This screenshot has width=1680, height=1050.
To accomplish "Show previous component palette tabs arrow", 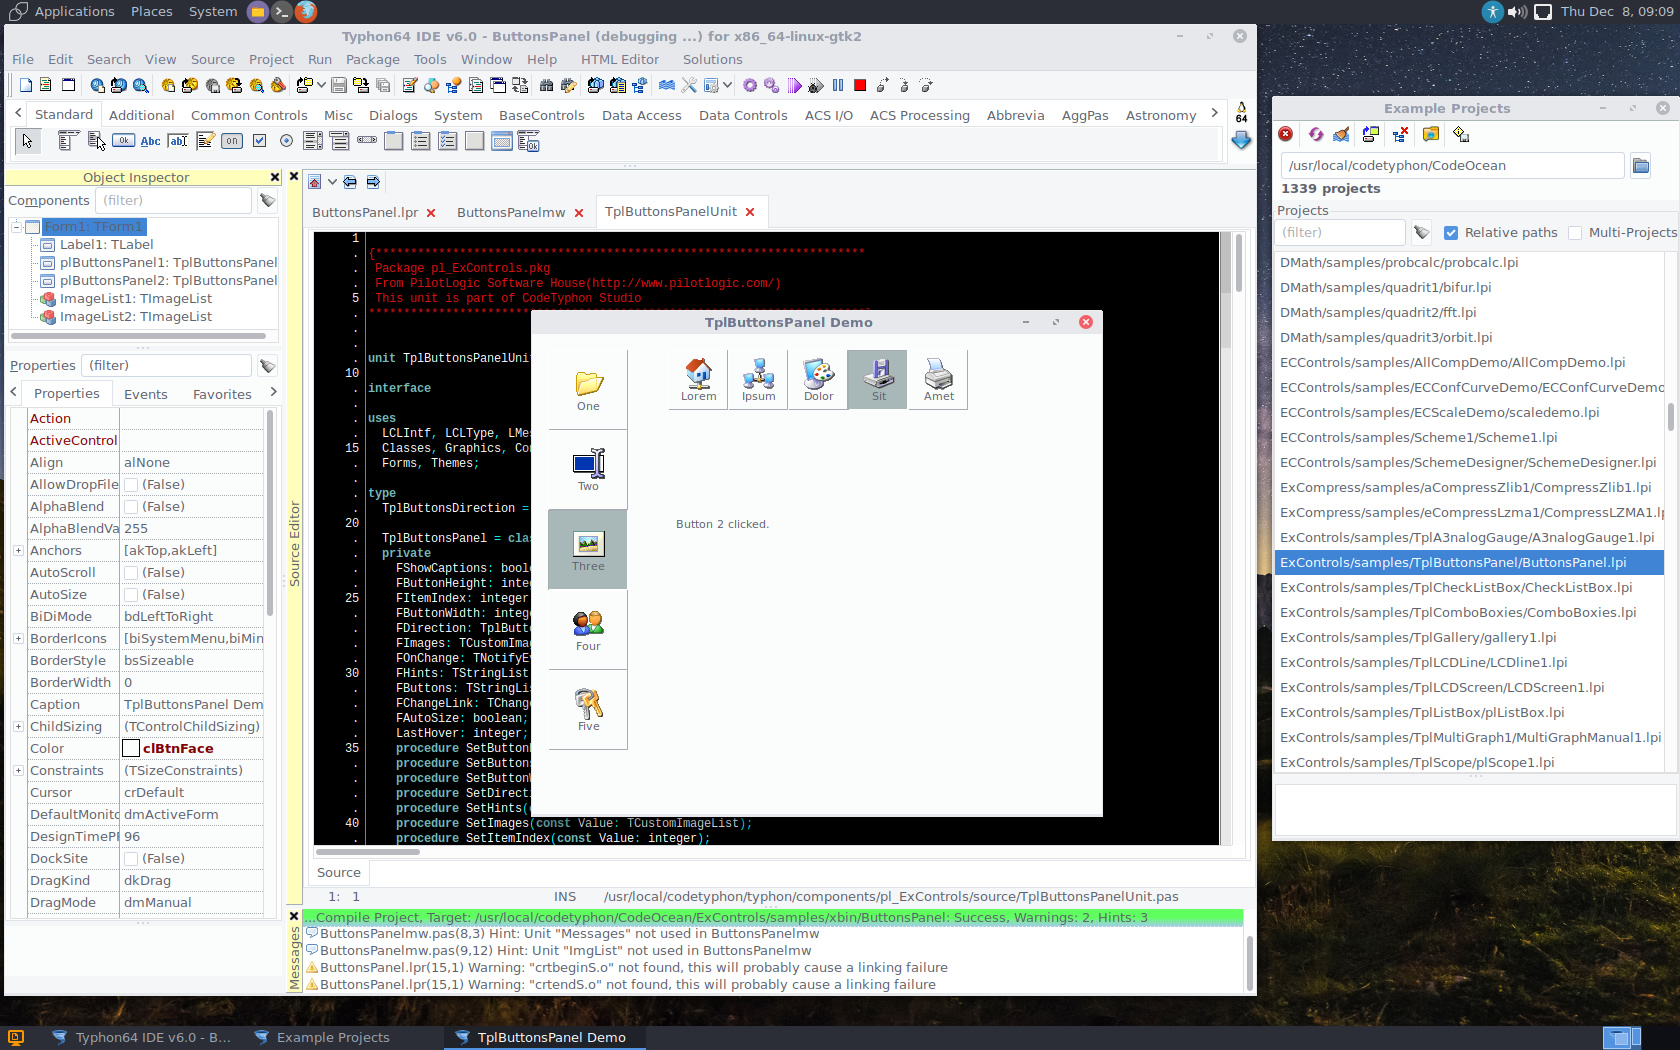I will pyautogui.click(x=18, y=113).
